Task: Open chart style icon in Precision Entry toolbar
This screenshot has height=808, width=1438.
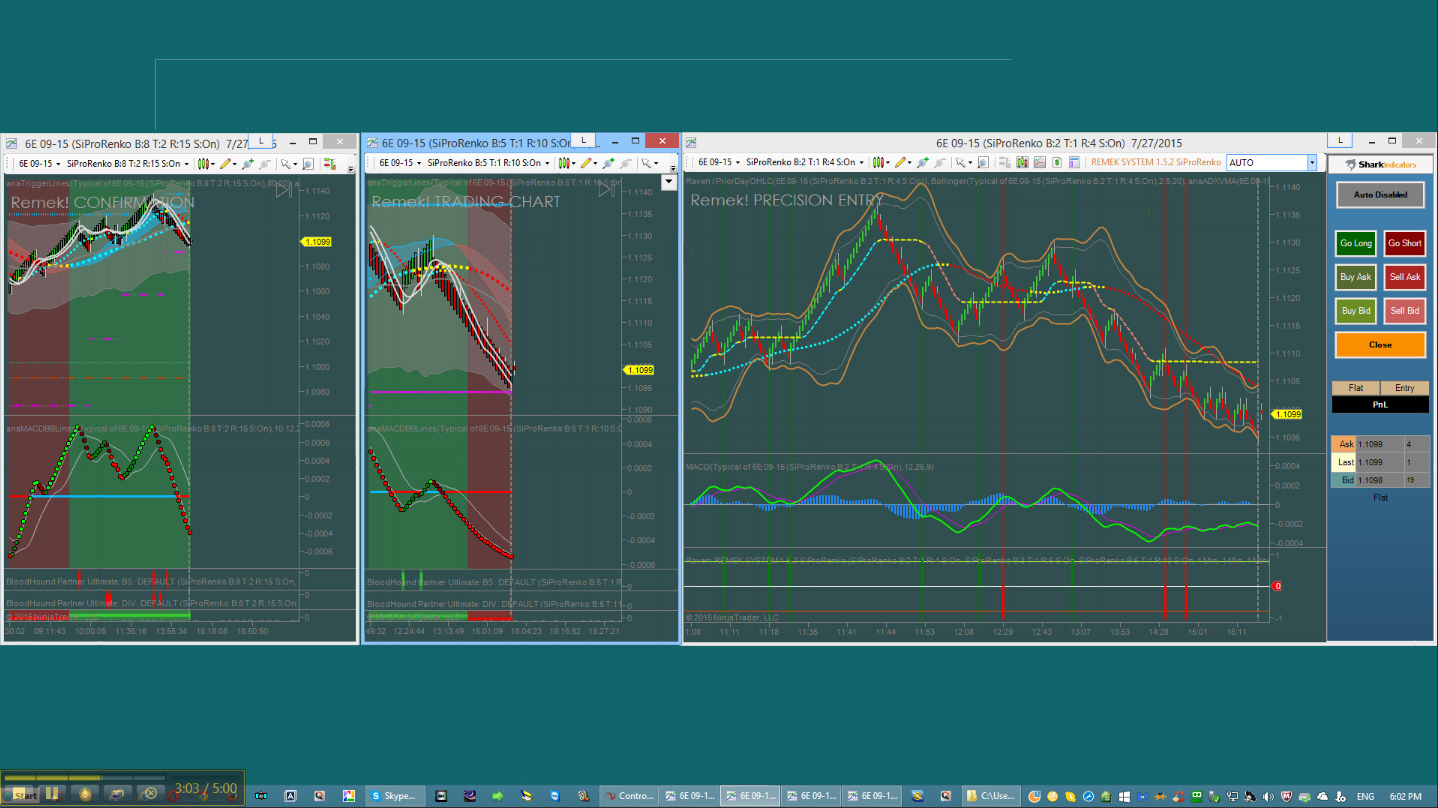Action: coord(877,162)
